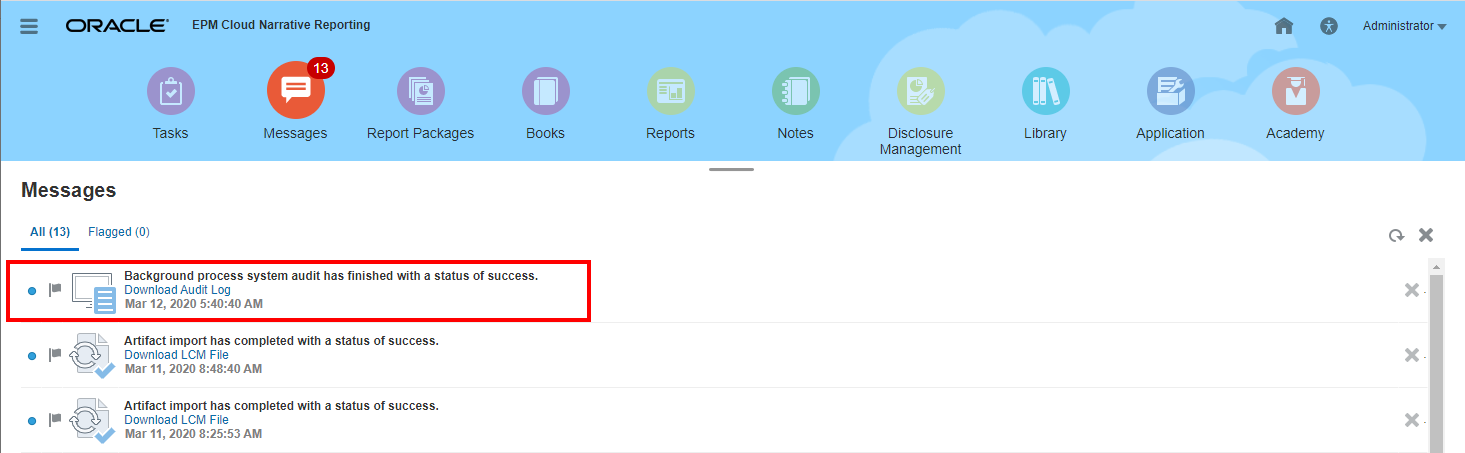Open the Messages card icon
The width and height of the screenshot is (1465, 453).
tap(295, 92)
